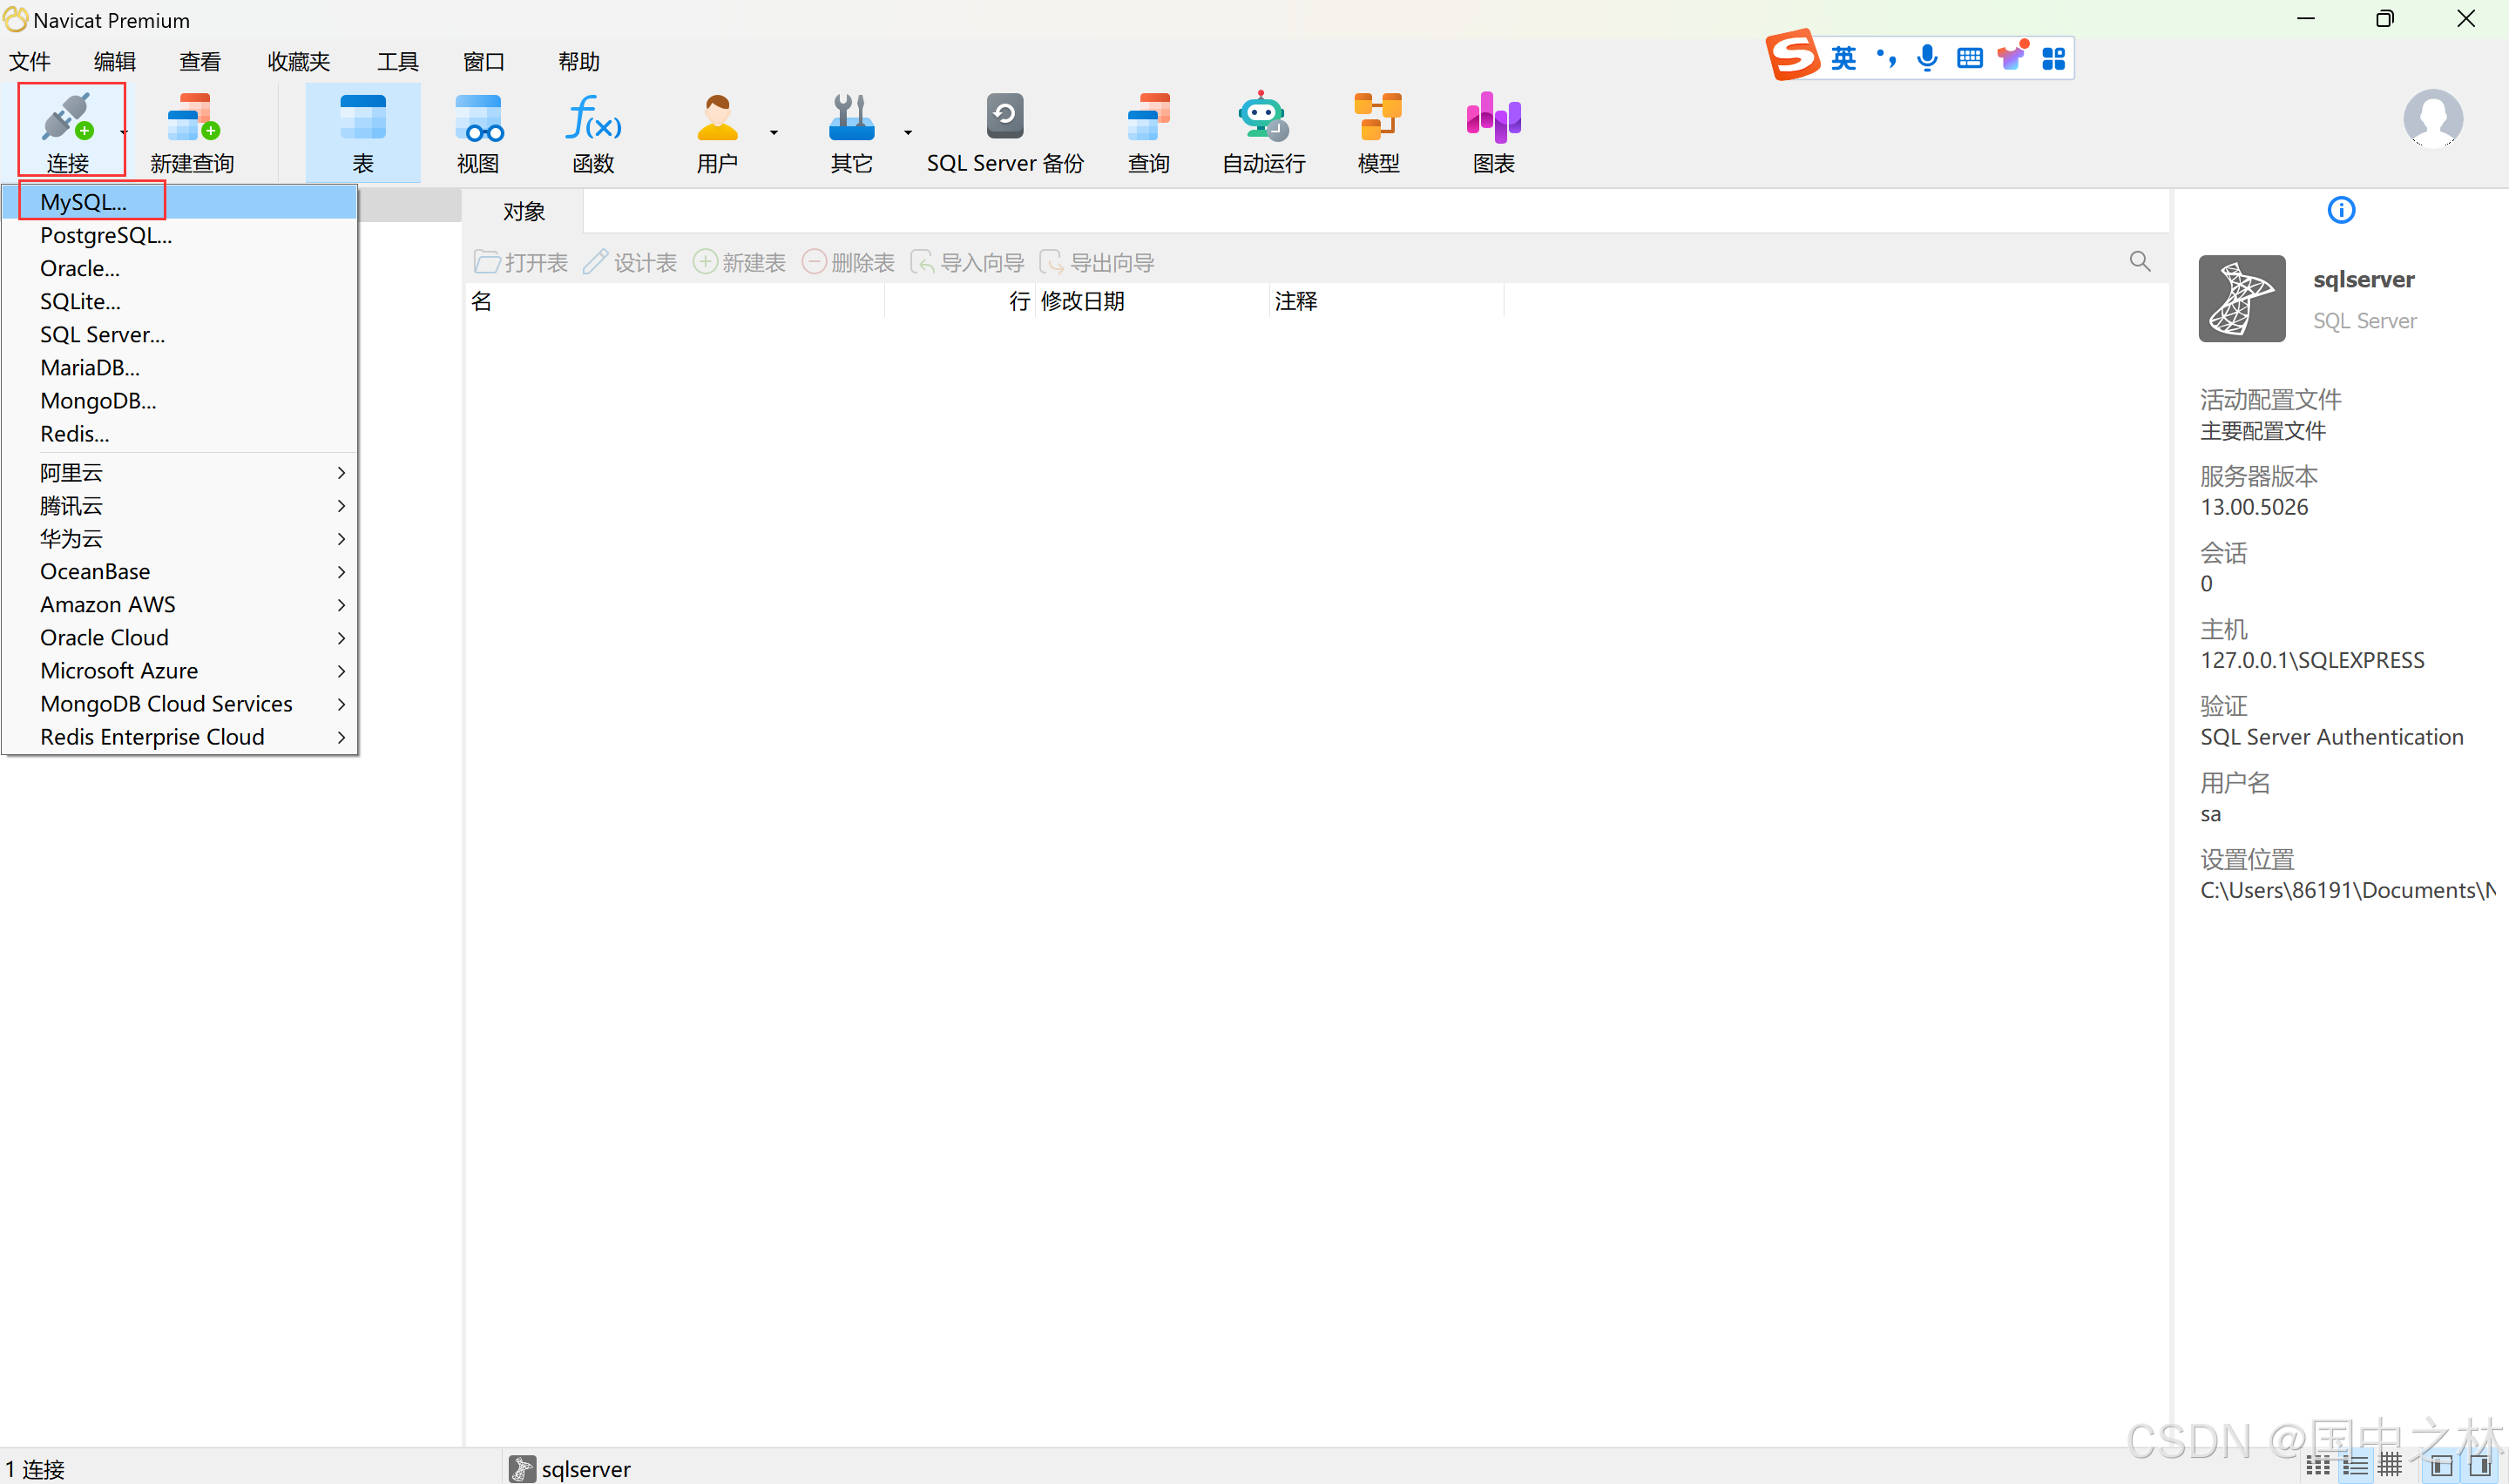Click Sogou voice input microphone icon

(1927, 58)
